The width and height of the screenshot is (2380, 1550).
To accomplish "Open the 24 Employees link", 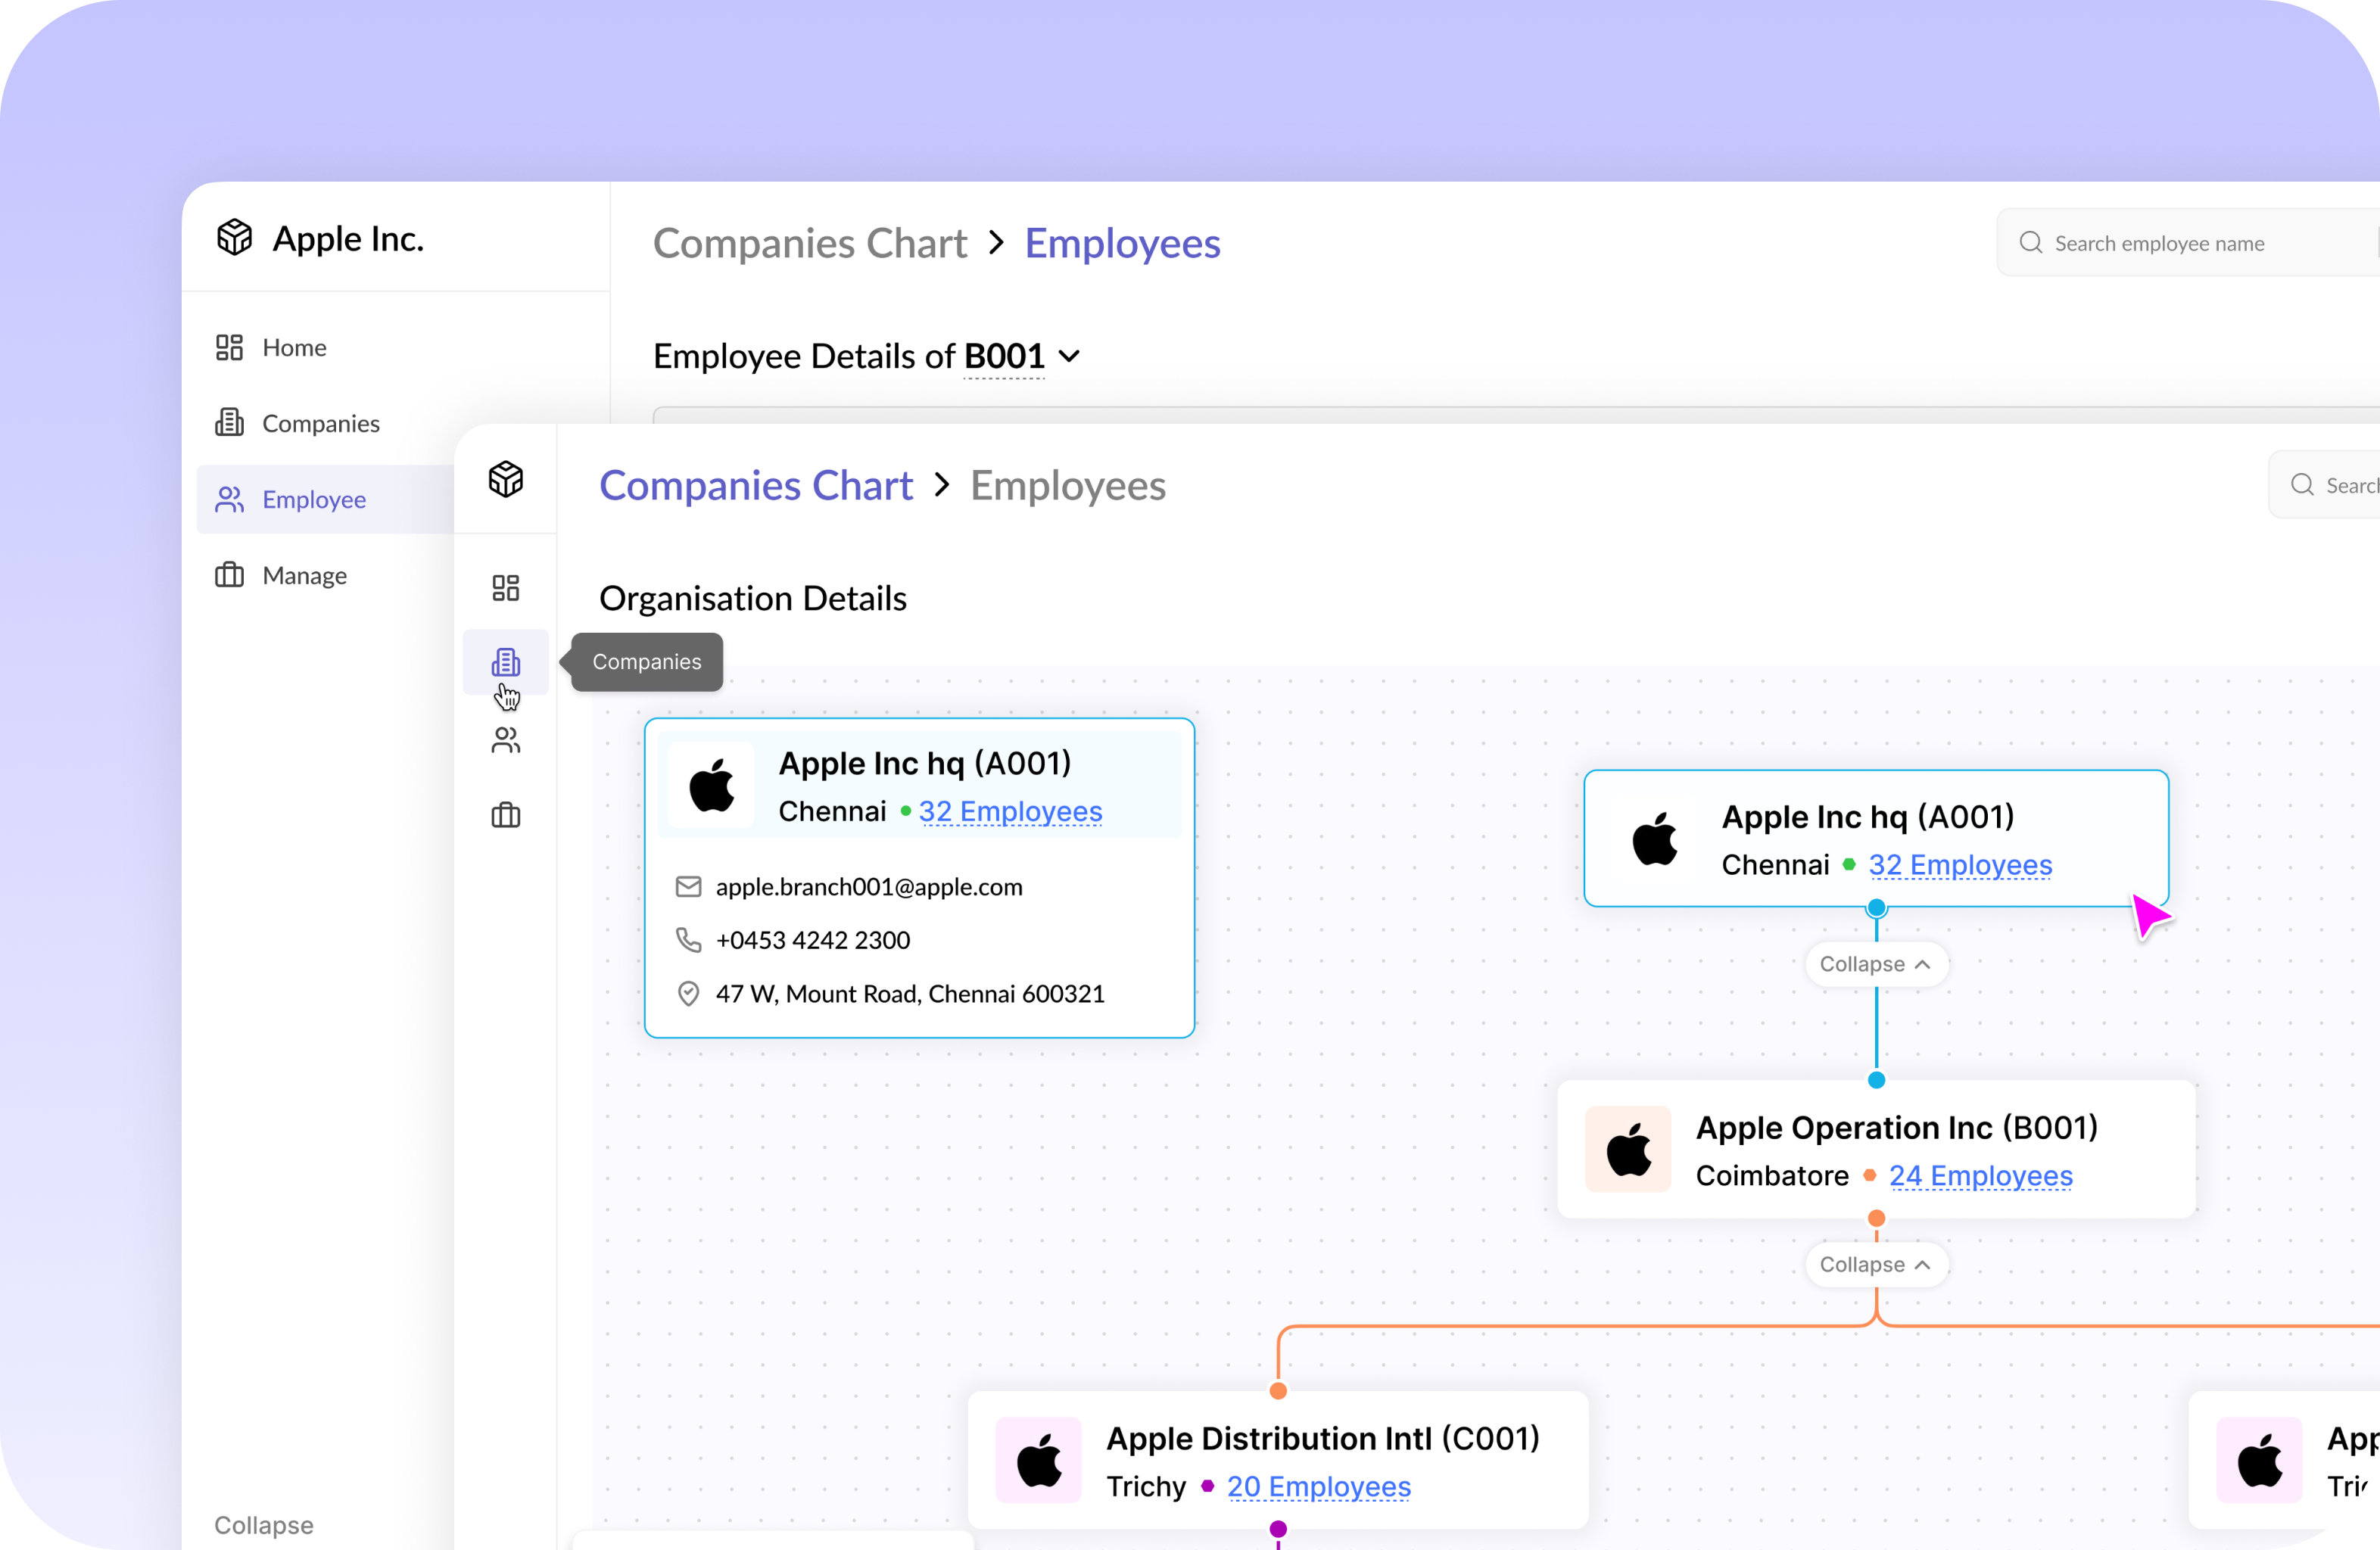I will click(x=1980, y=1176).
